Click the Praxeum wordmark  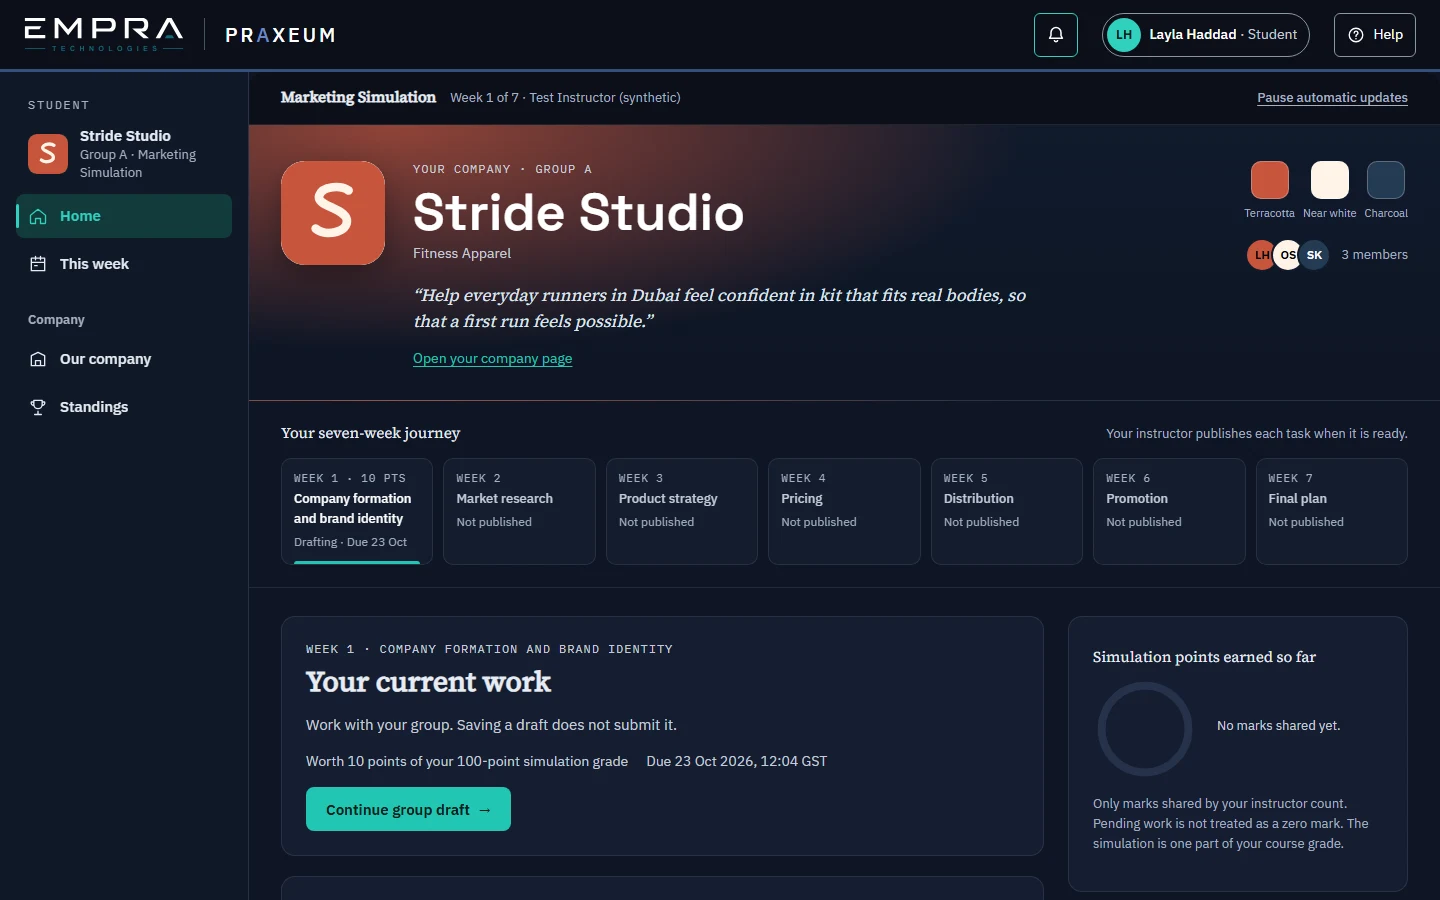coord(280,35)
